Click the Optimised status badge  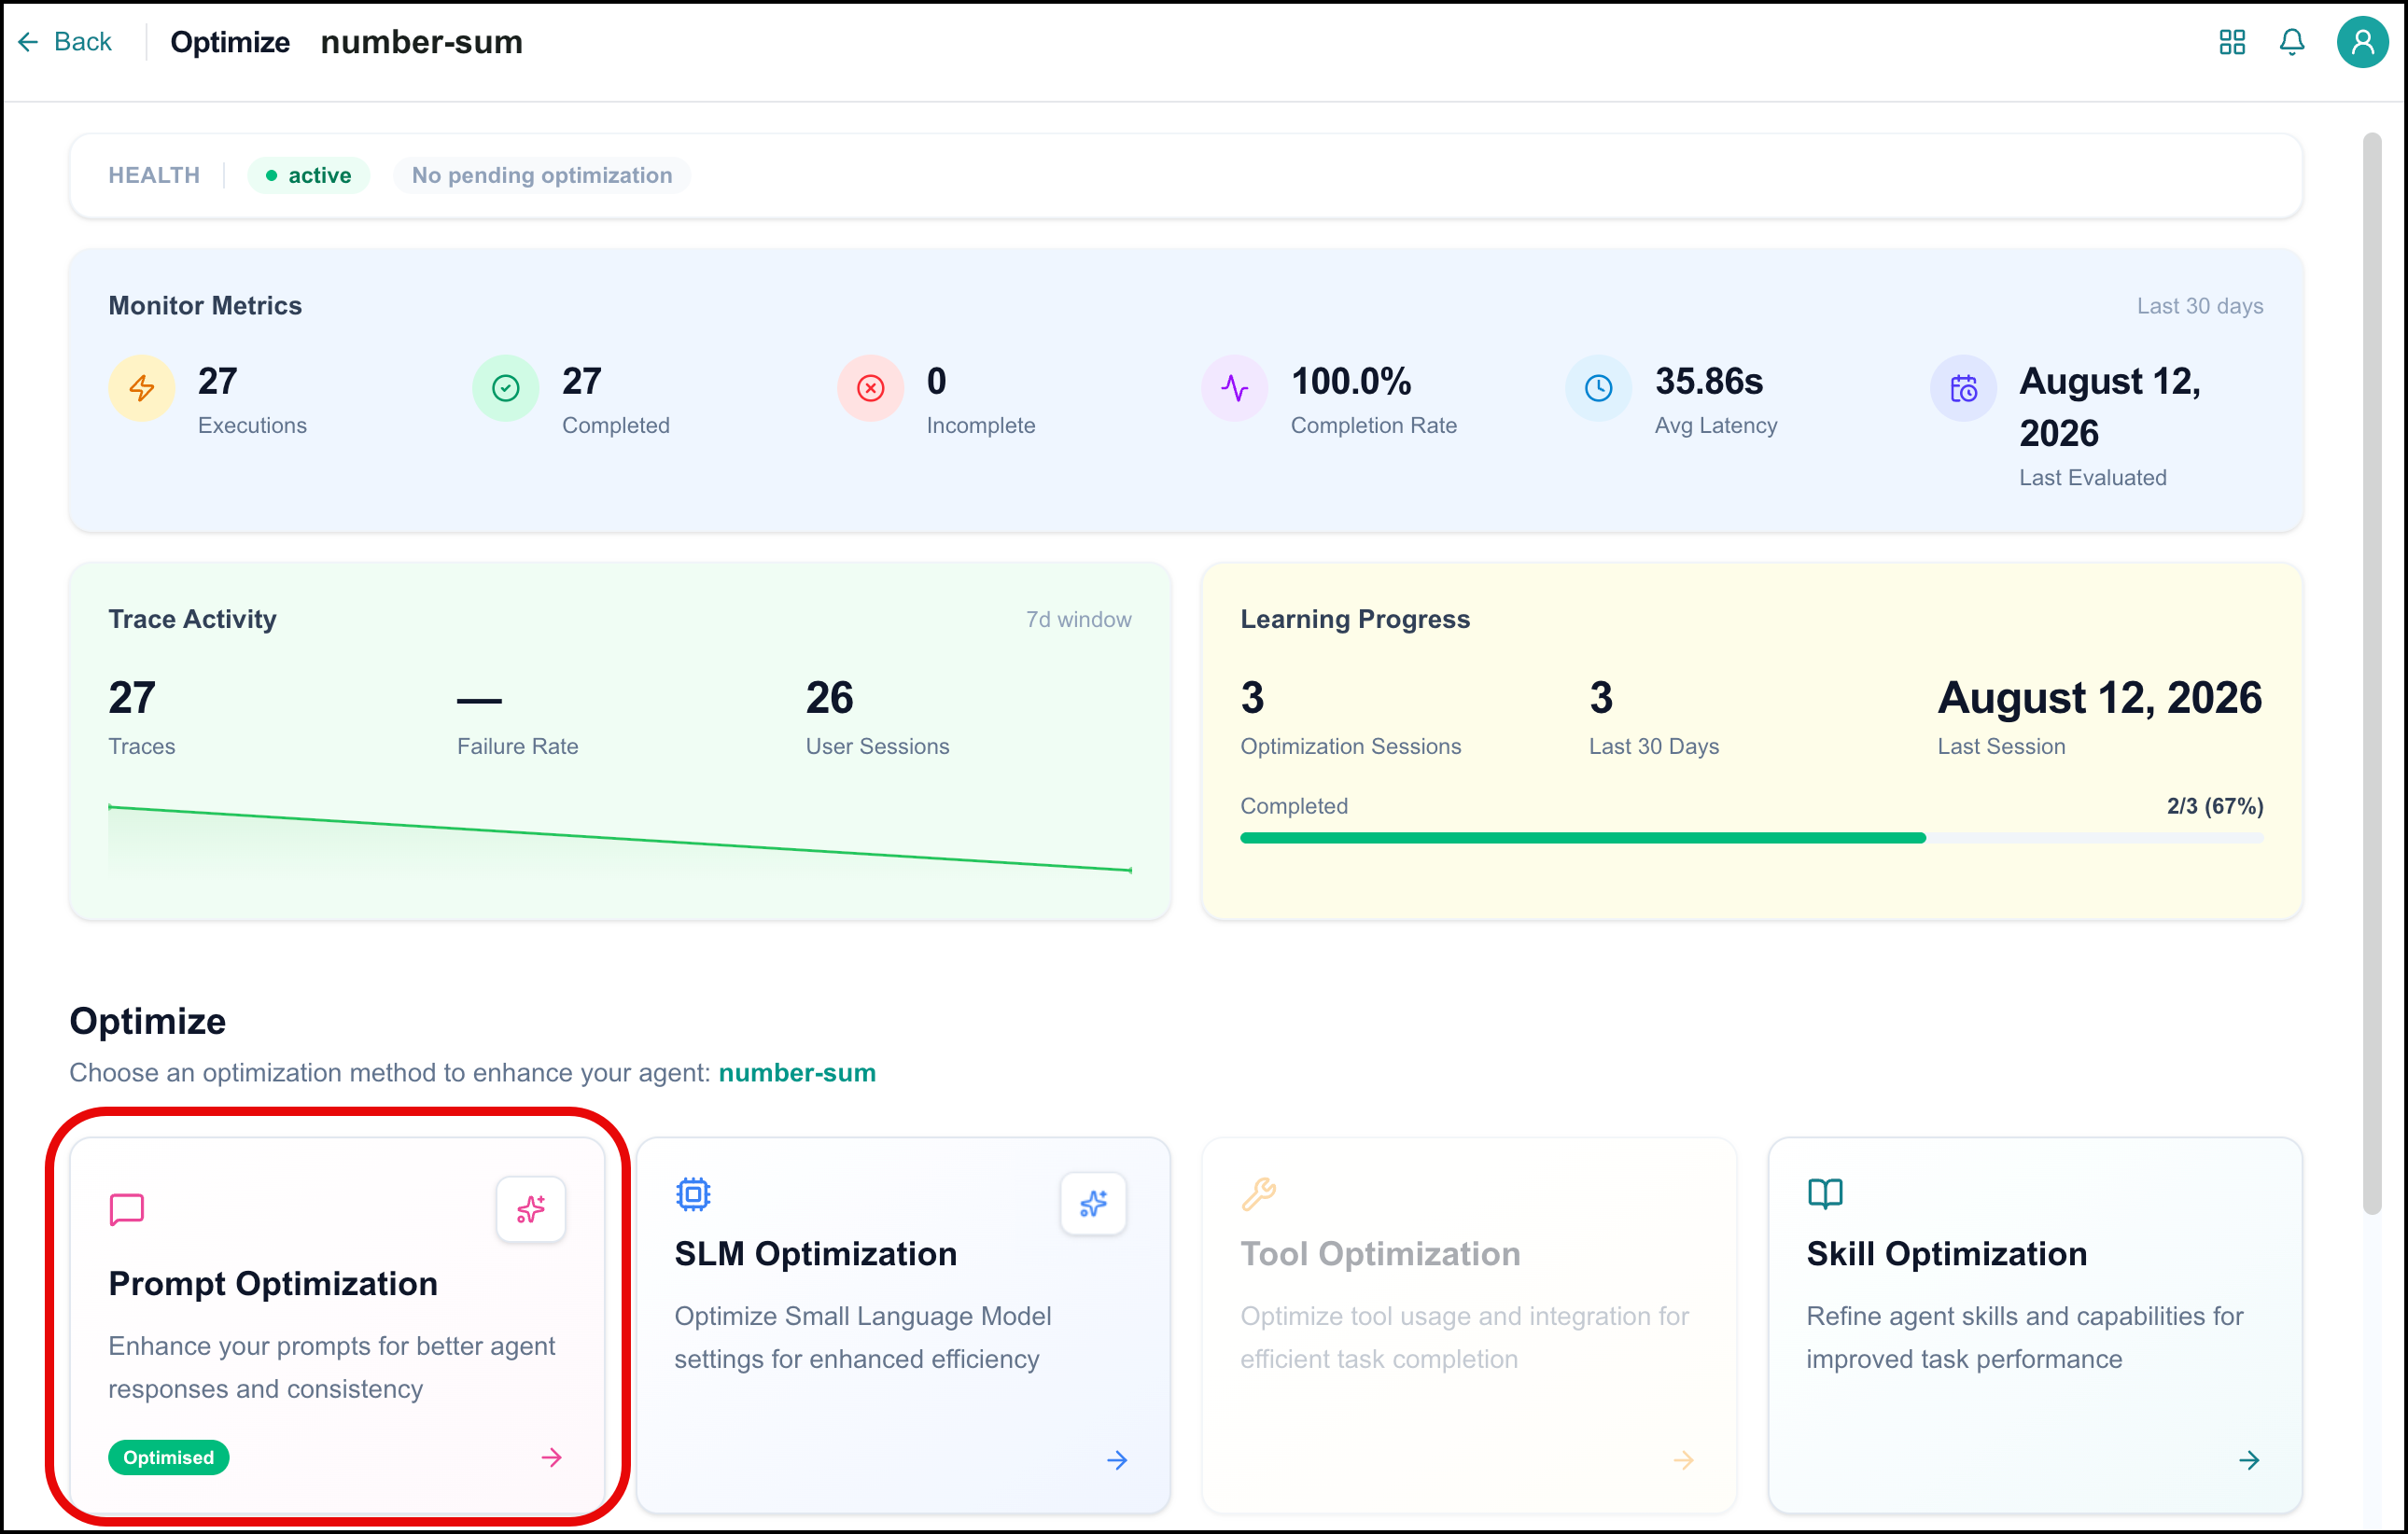point(168,1458)
